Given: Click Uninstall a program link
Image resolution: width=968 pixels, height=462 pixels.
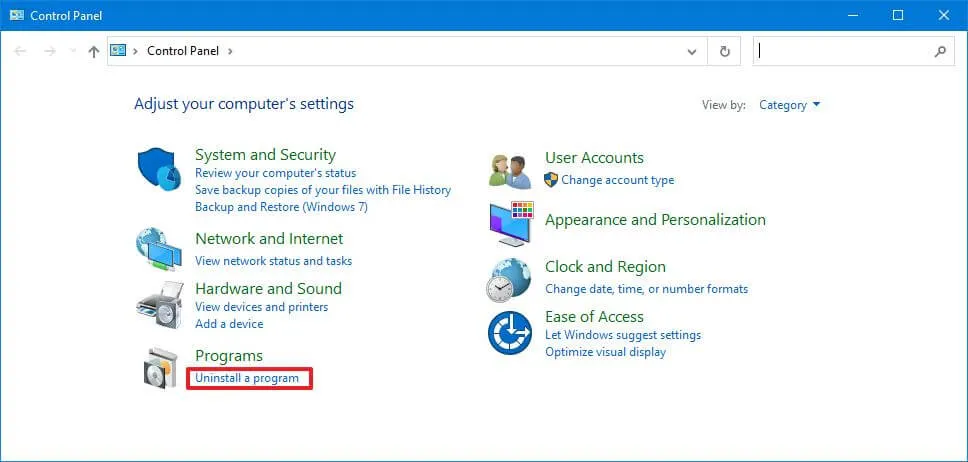Looking at the screenshot, I should point(247,378).
